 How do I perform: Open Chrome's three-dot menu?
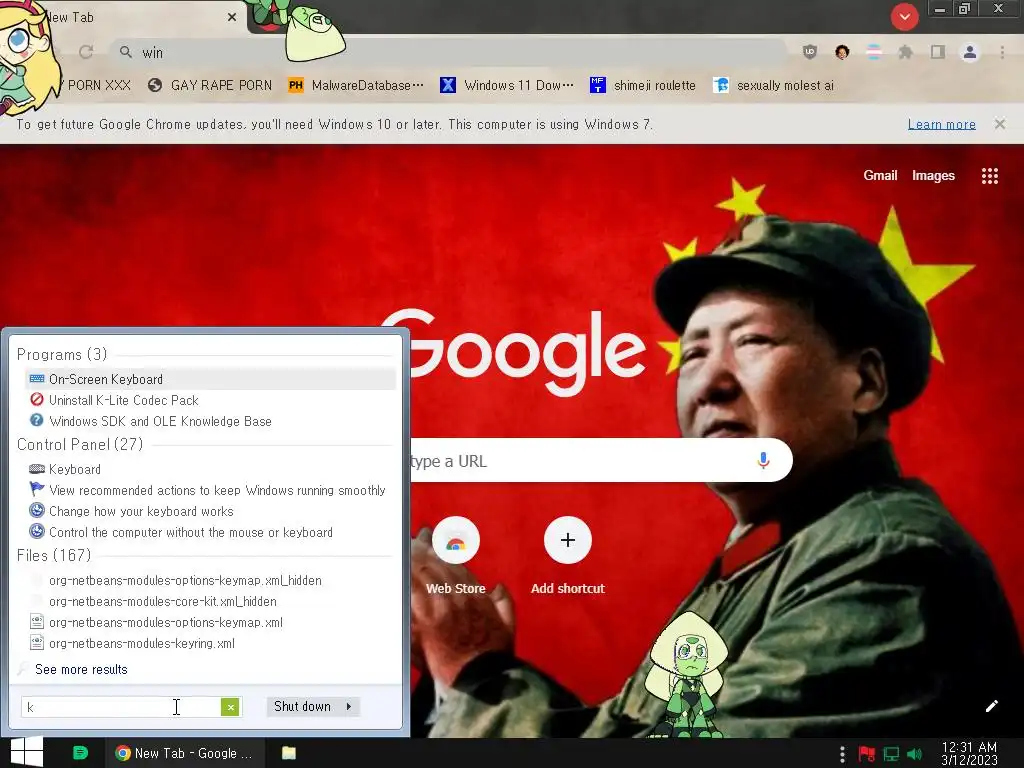coord(1002,52)
